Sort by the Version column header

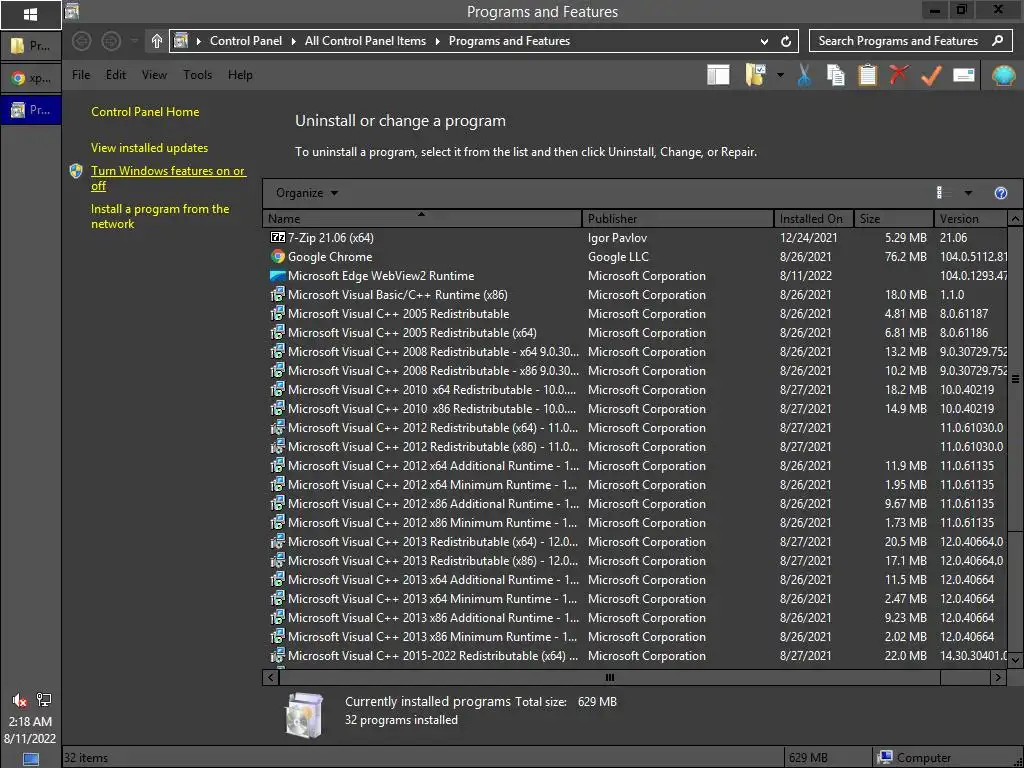click(970, 218)
